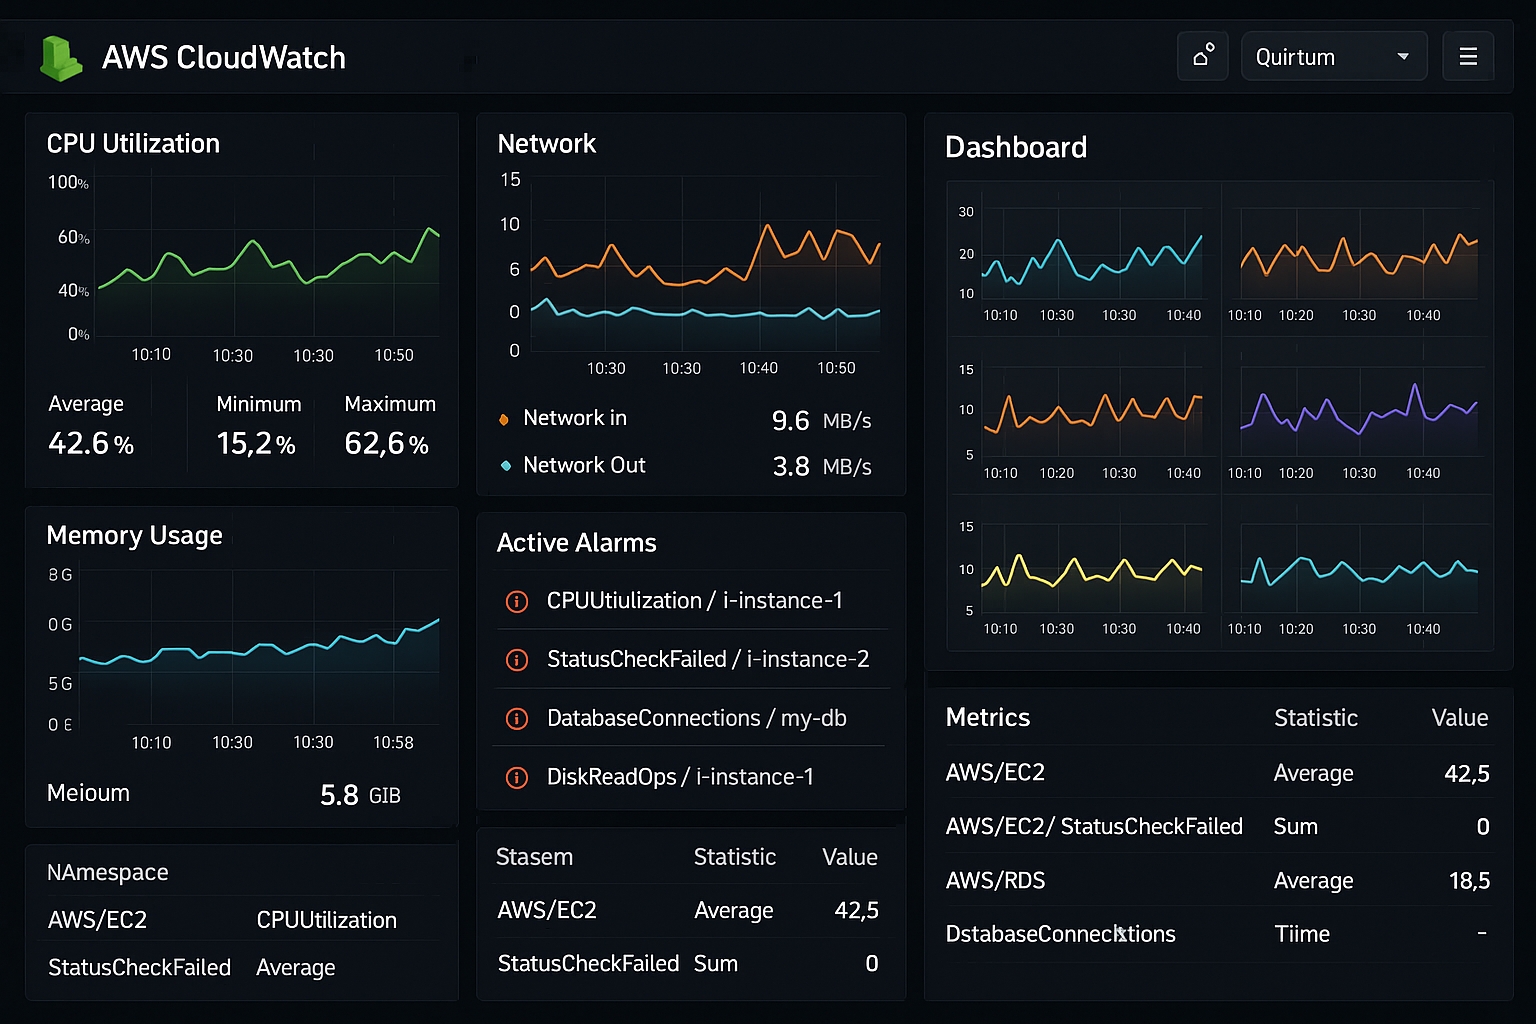The width and height of the screenshot is (1536, 1024).
Task: Click the Memory Usage panel title
Action: tap(134, 536)
